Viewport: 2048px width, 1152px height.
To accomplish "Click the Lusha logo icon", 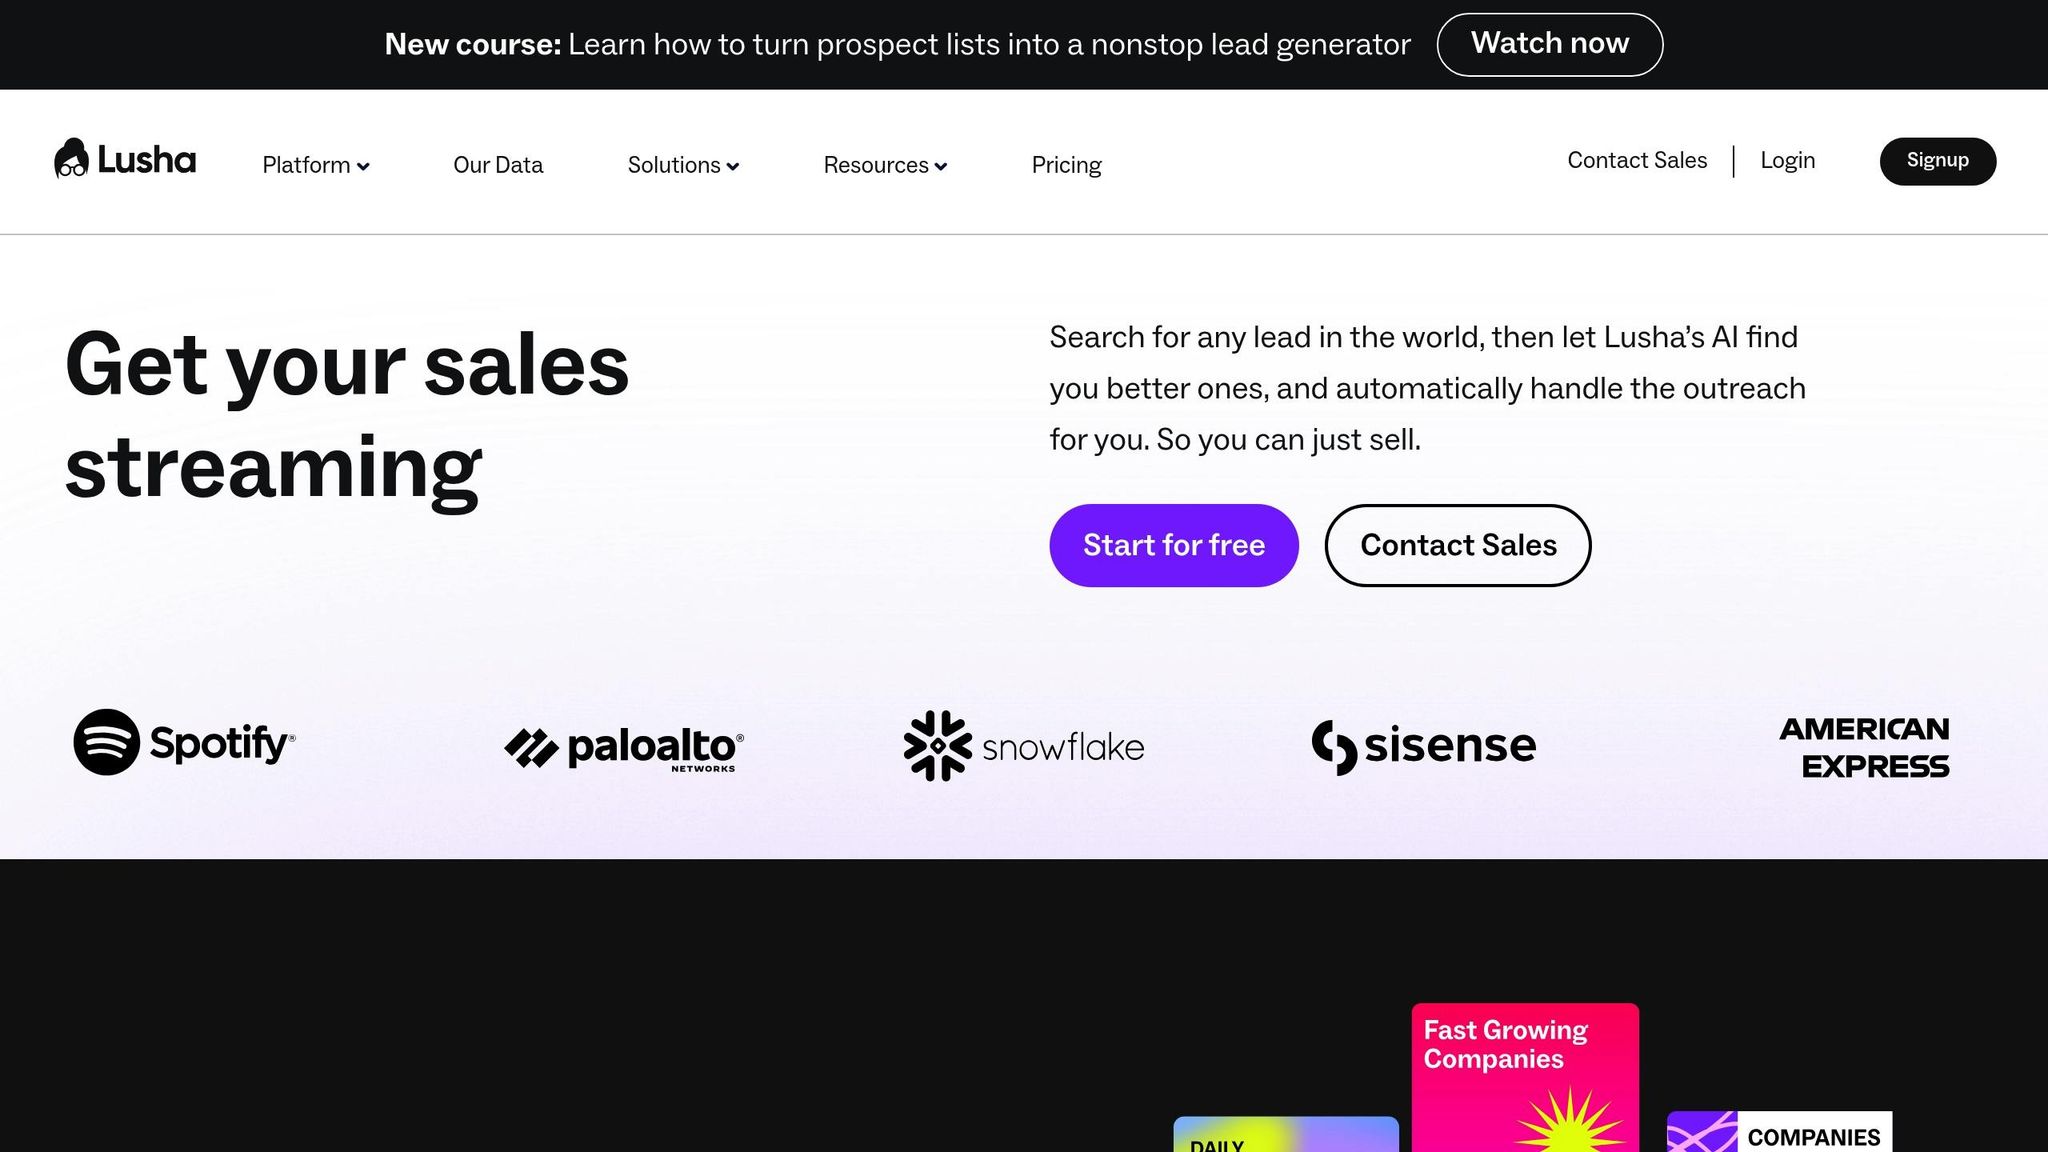I will [72, 159].
